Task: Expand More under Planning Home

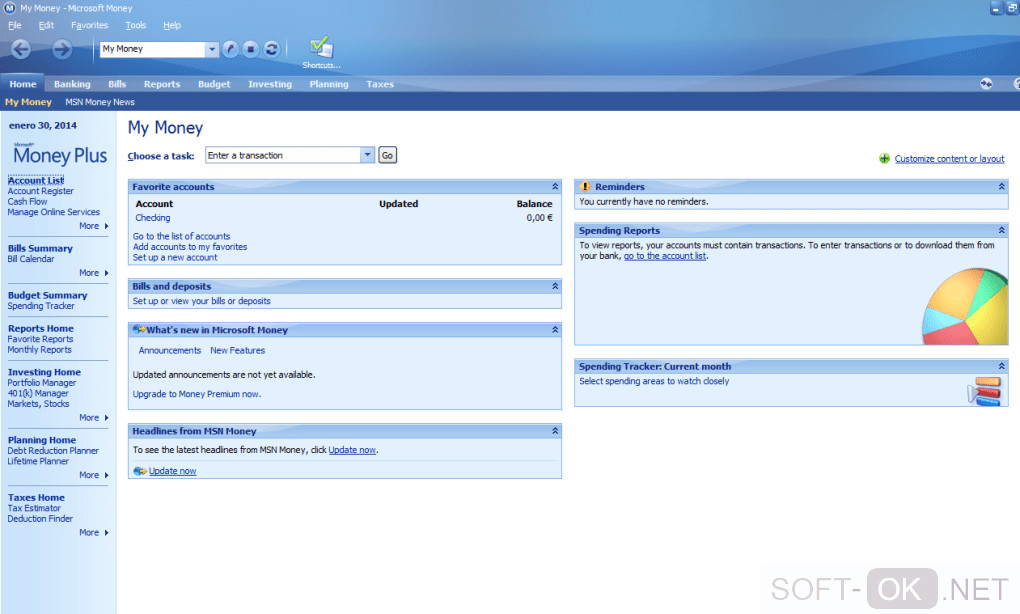Action: tap(94, 475)
